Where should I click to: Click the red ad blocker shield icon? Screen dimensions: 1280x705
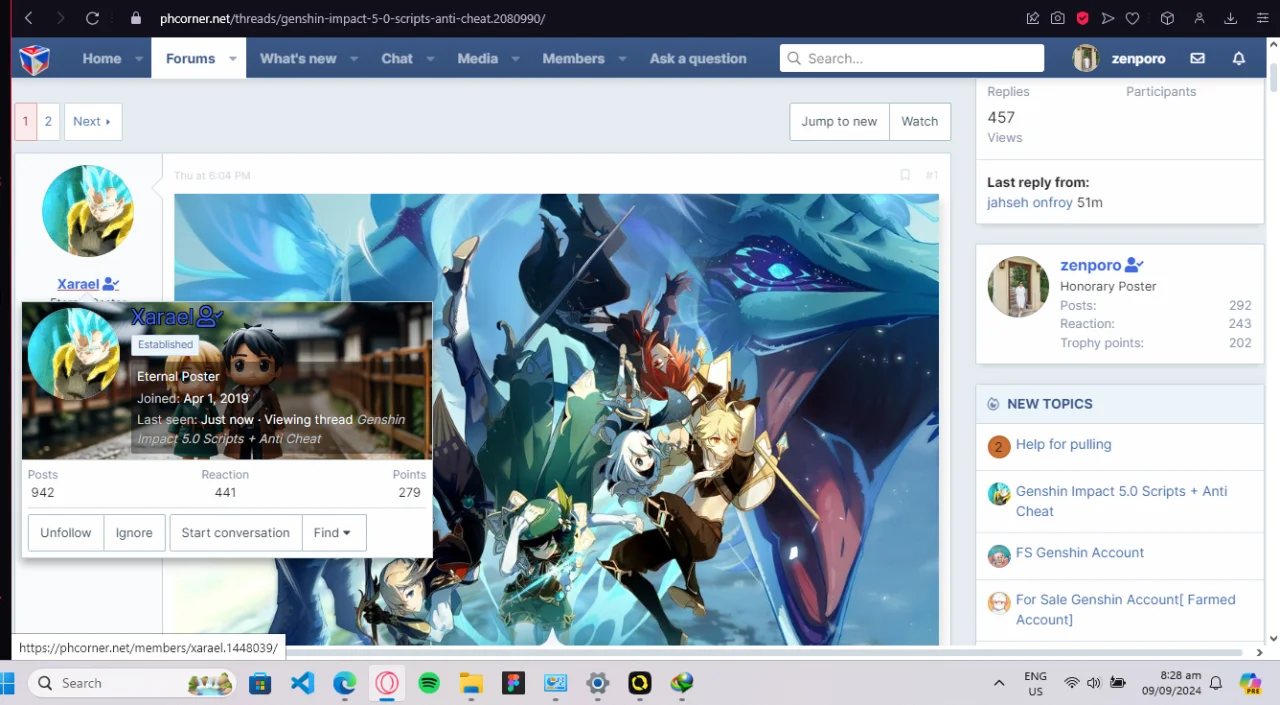(1083, 18)
